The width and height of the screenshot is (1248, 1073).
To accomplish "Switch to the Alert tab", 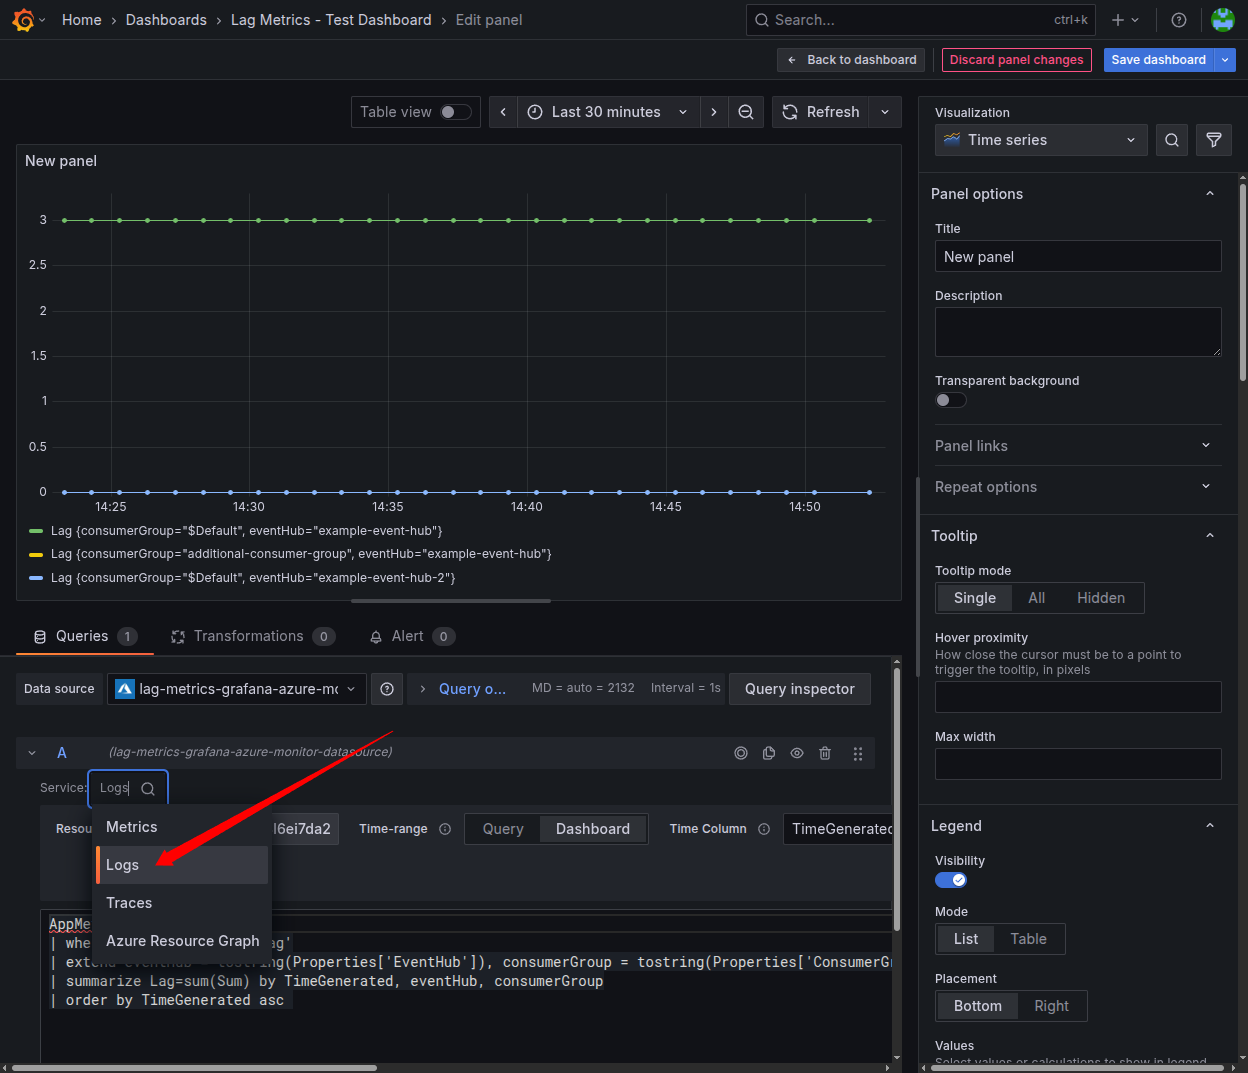I will 412,636.
